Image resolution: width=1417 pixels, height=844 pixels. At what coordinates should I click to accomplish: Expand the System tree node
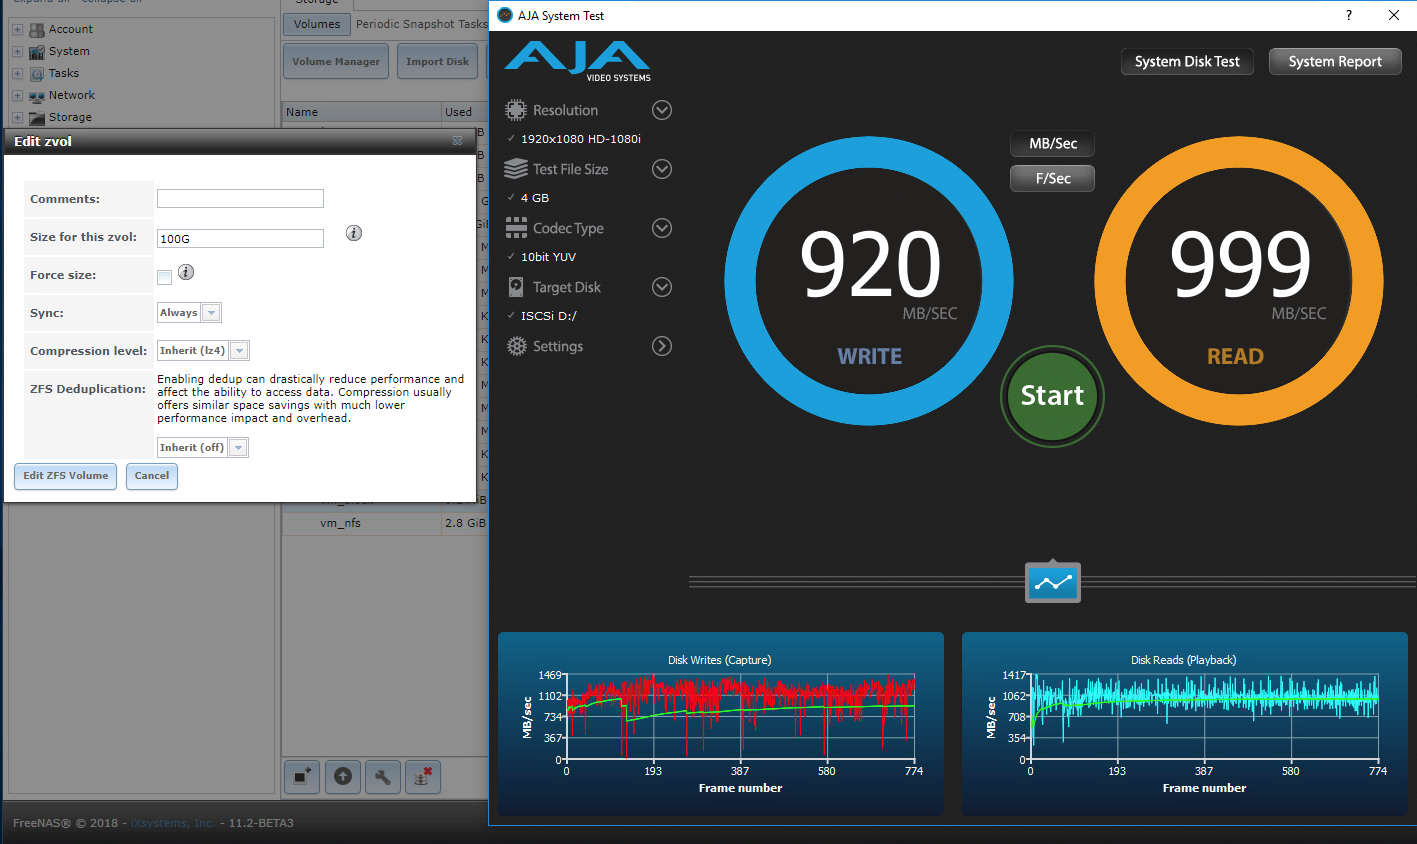pos(17,52)
